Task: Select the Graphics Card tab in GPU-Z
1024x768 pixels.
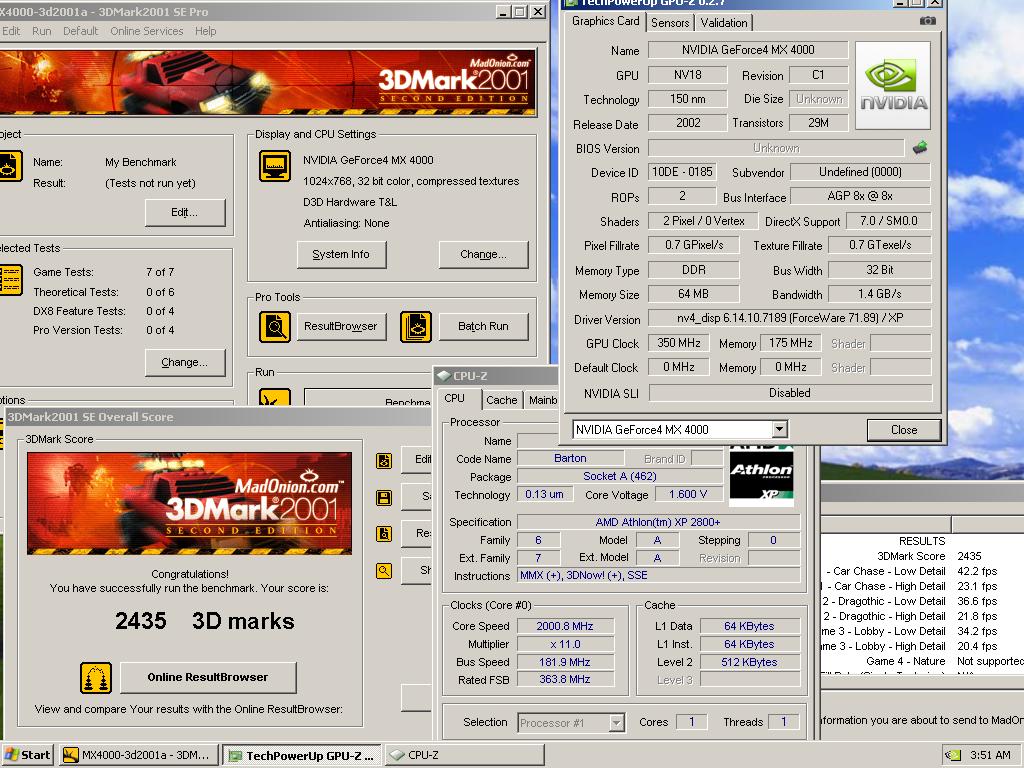Action: point(605,21)
